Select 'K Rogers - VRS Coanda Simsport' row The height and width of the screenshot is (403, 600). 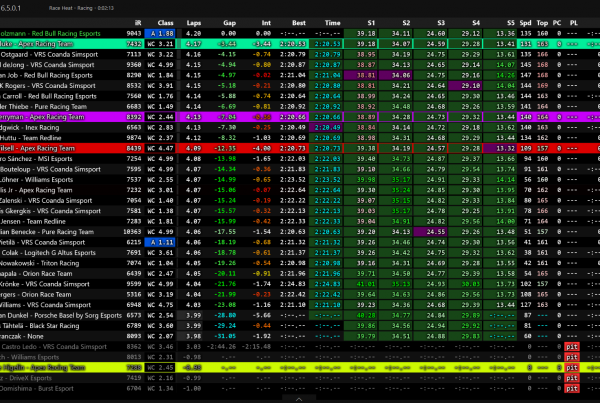click(x=300, y=86)
